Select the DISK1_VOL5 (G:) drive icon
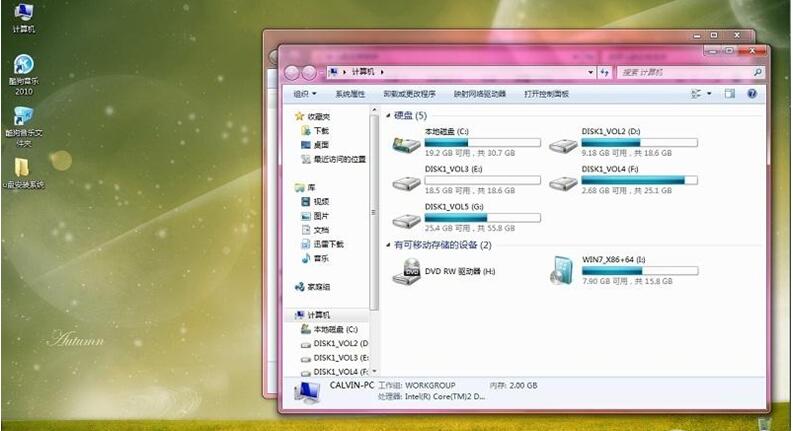Screen dimensions: 793x431 [x=407, y=221]
